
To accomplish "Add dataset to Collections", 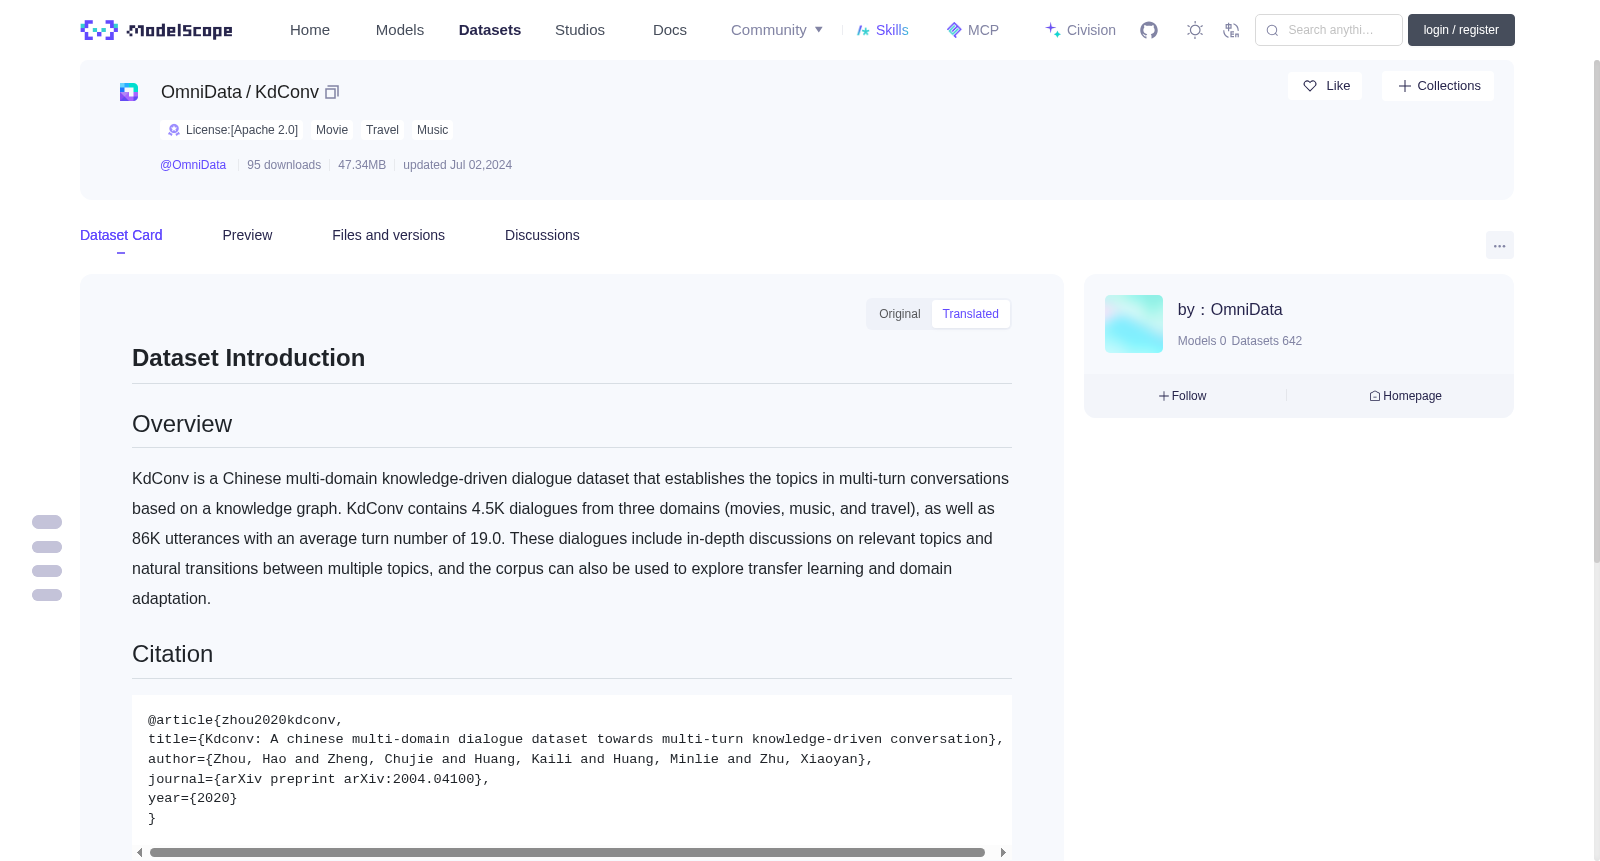I will tap(1438, 86).
